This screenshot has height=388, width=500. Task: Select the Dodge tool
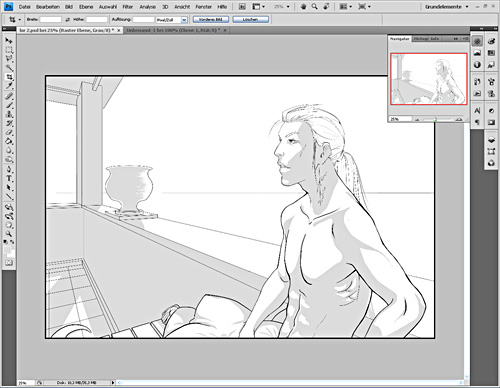click(9, 160)
